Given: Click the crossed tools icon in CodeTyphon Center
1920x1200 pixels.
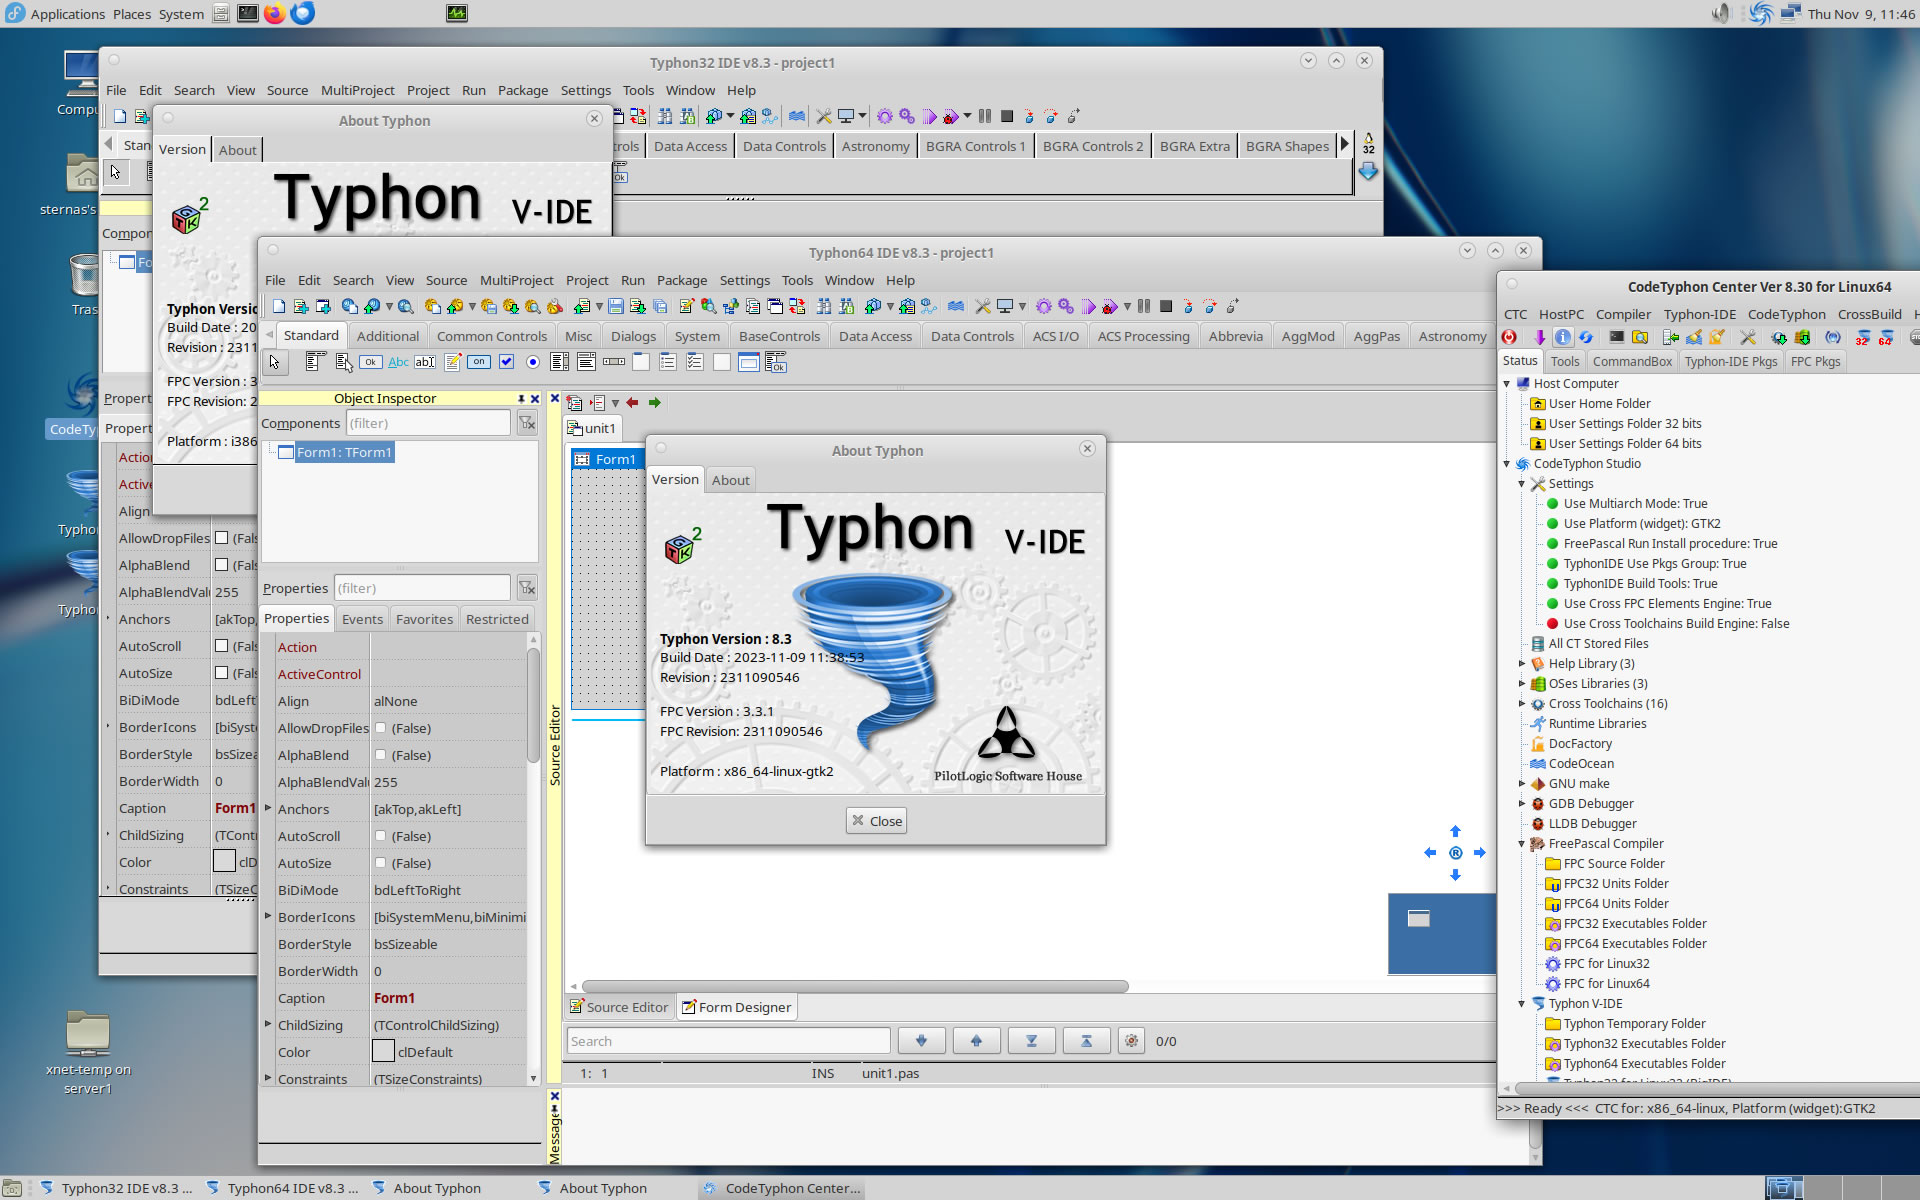Looking at the screenshot, I should [1748, 337].
